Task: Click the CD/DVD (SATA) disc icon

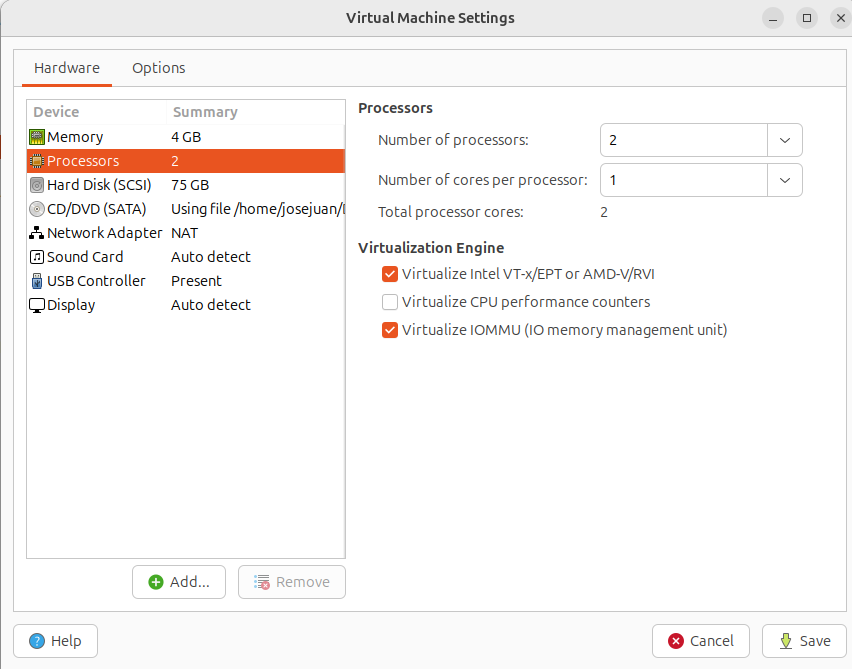Action: point(35,208)
